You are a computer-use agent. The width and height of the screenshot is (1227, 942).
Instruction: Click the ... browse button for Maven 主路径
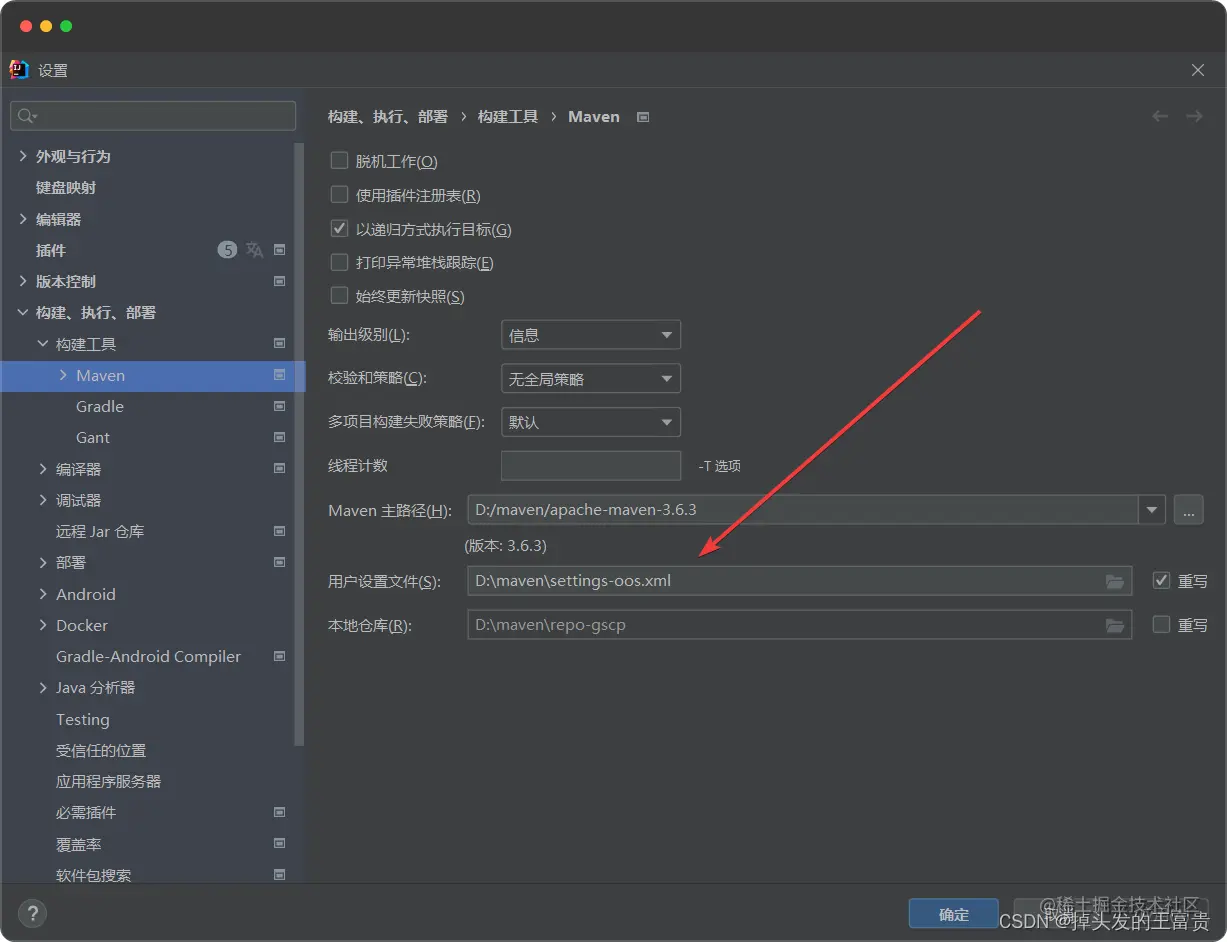click(1188, 510)
